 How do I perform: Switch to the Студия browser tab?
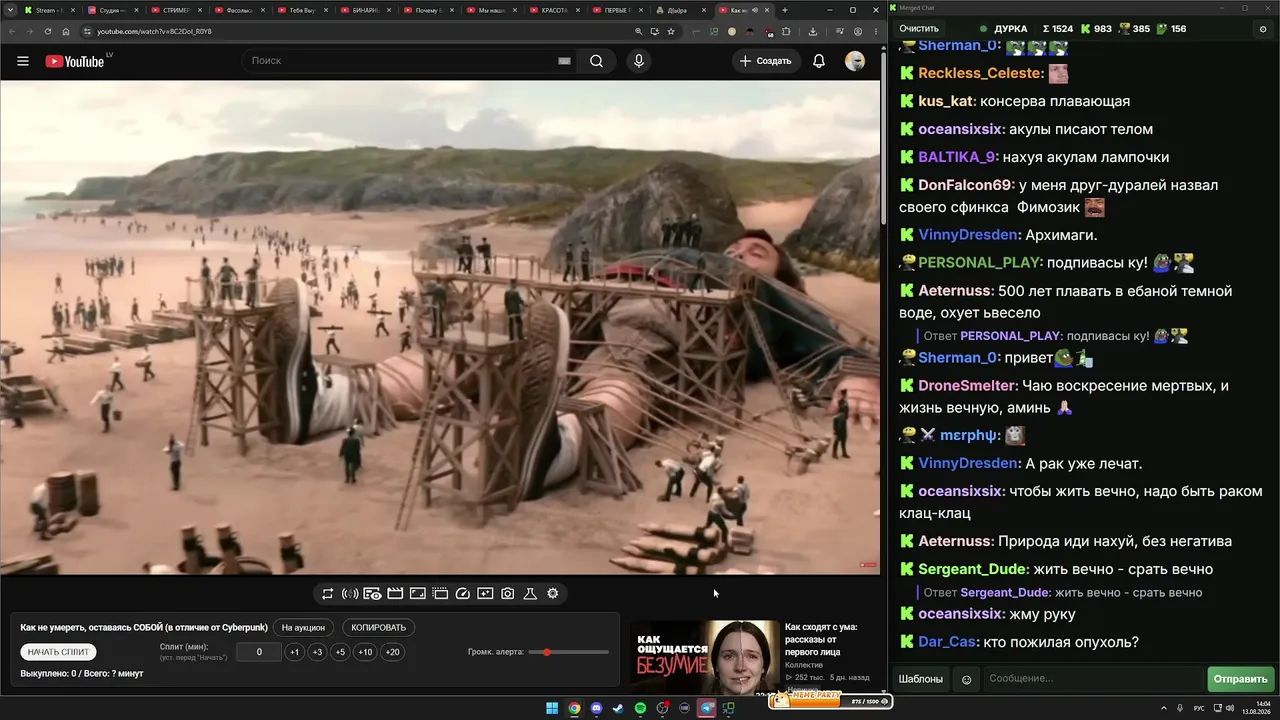click(112, 10)
